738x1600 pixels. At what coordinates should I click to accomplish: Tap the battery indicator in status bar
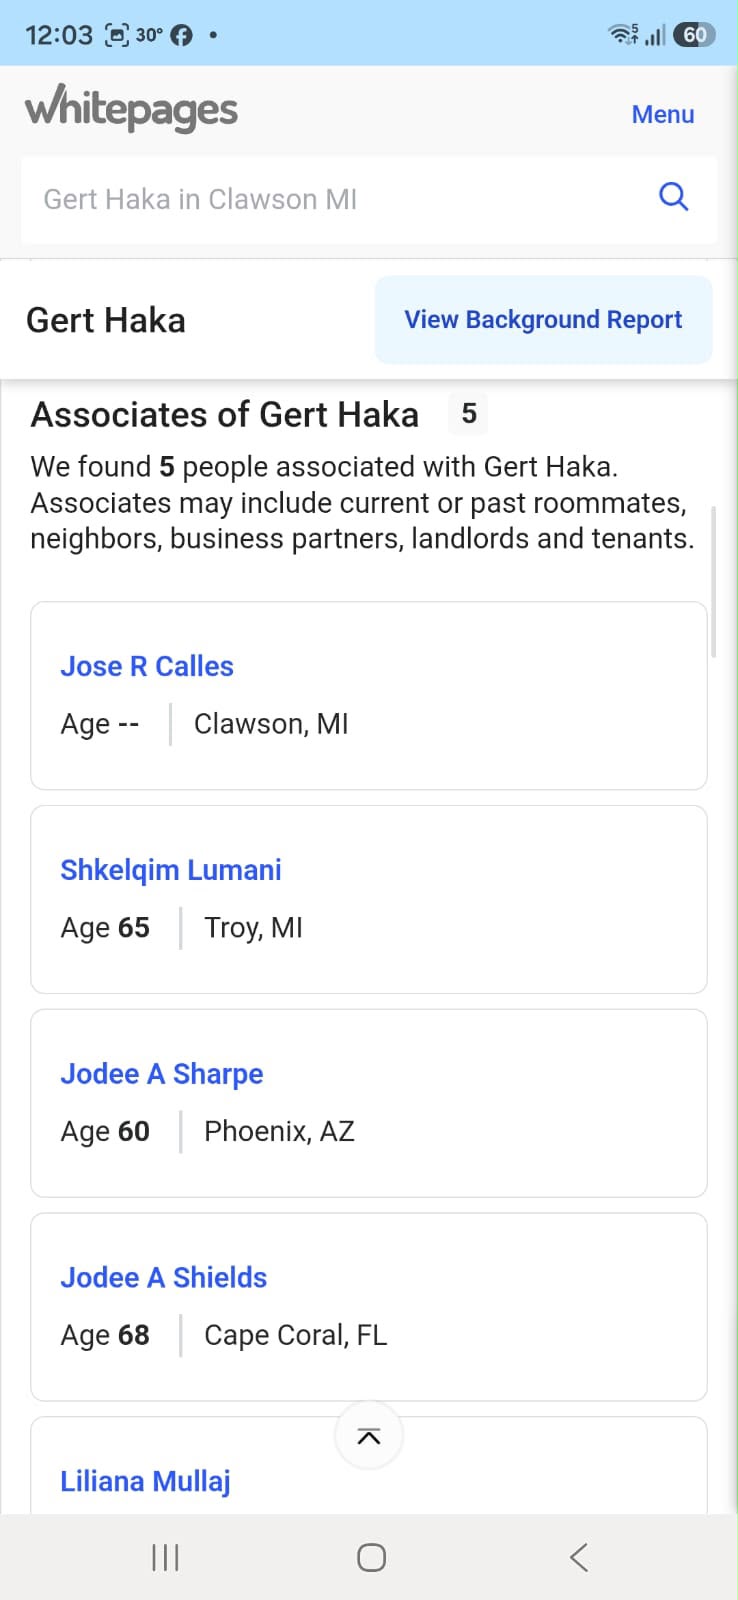[694, 35]
